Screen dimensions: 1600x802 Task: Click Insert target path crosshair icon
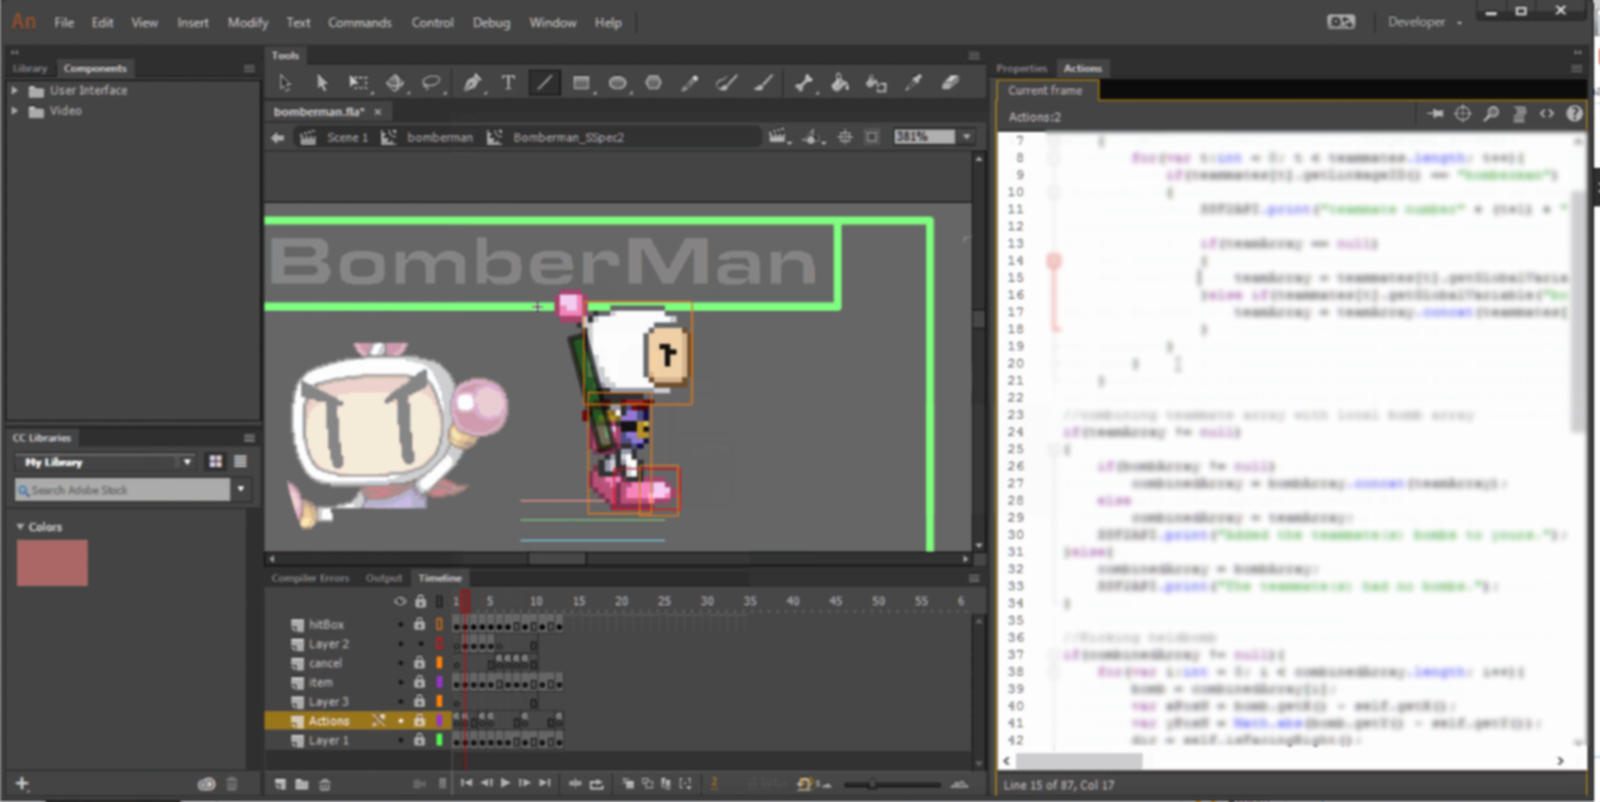click(x=1462, y=114)
